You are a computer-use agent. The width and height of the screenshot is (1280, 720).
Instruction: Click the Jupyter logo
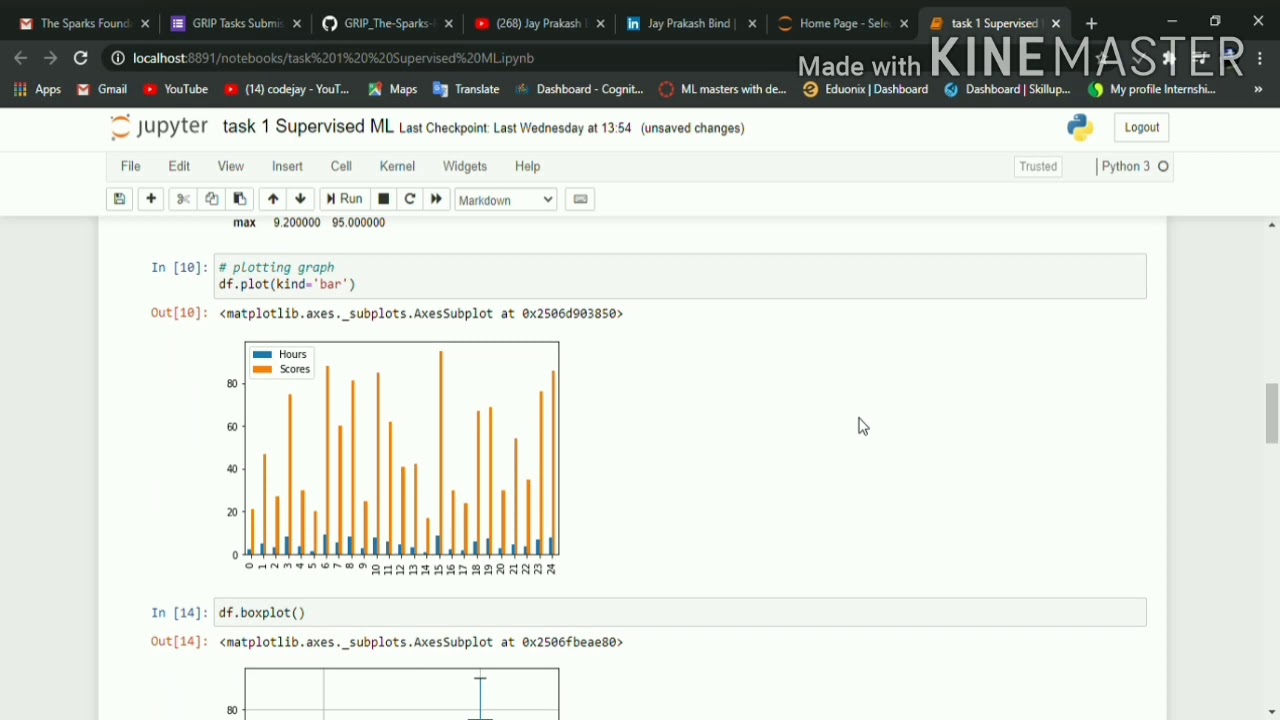point(160,127)
